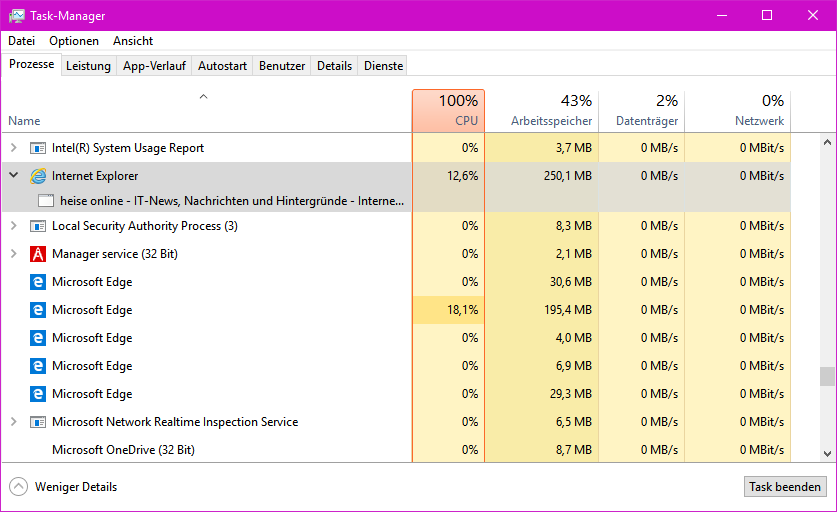837x512 pixels.
Task: Click the Internet Explorer process icon
Action: tap(38, 176)
